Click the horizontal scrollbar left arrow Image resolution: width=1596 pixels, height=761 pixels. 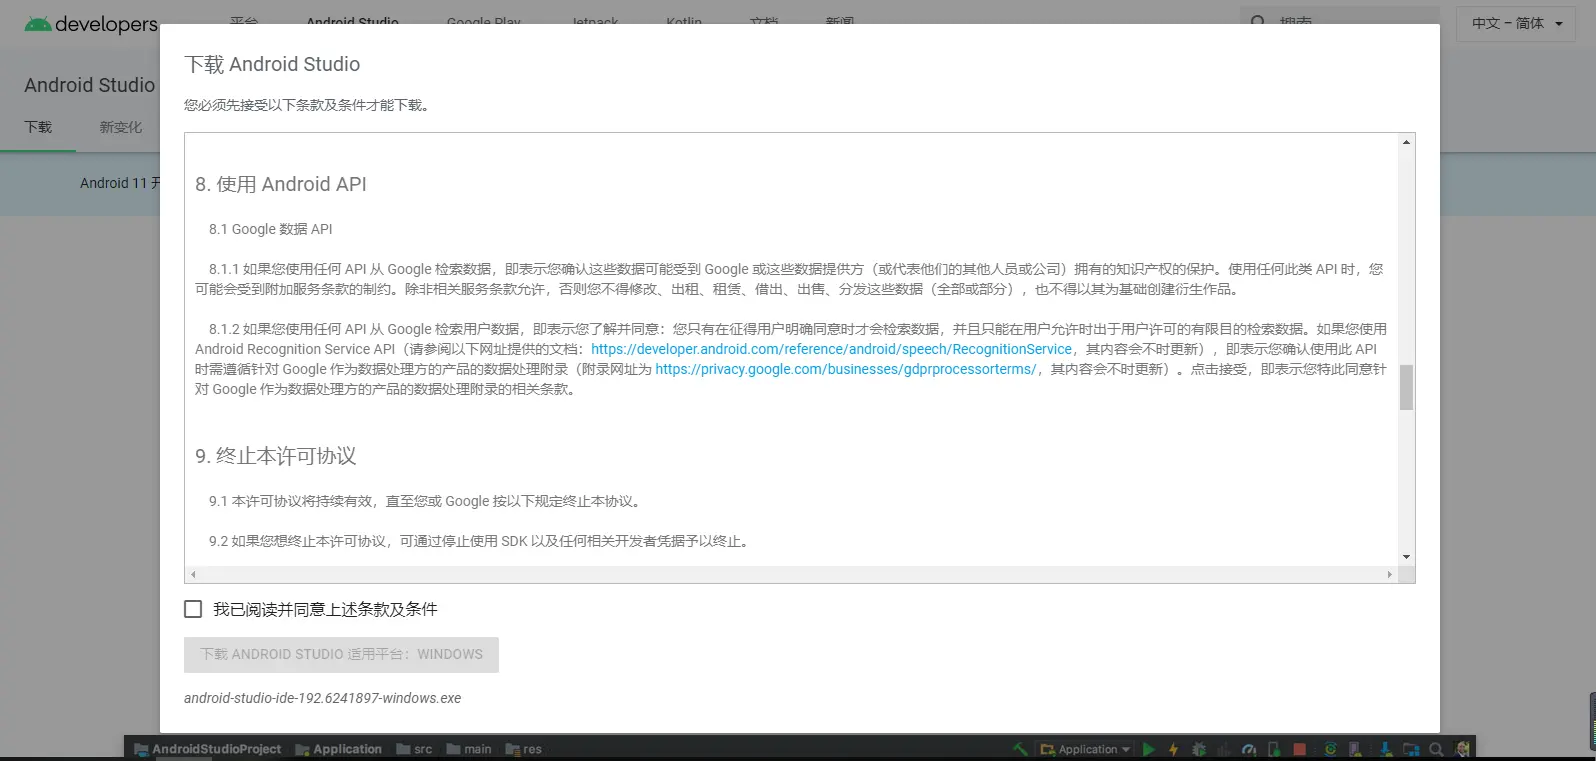(x=193, y=575)
